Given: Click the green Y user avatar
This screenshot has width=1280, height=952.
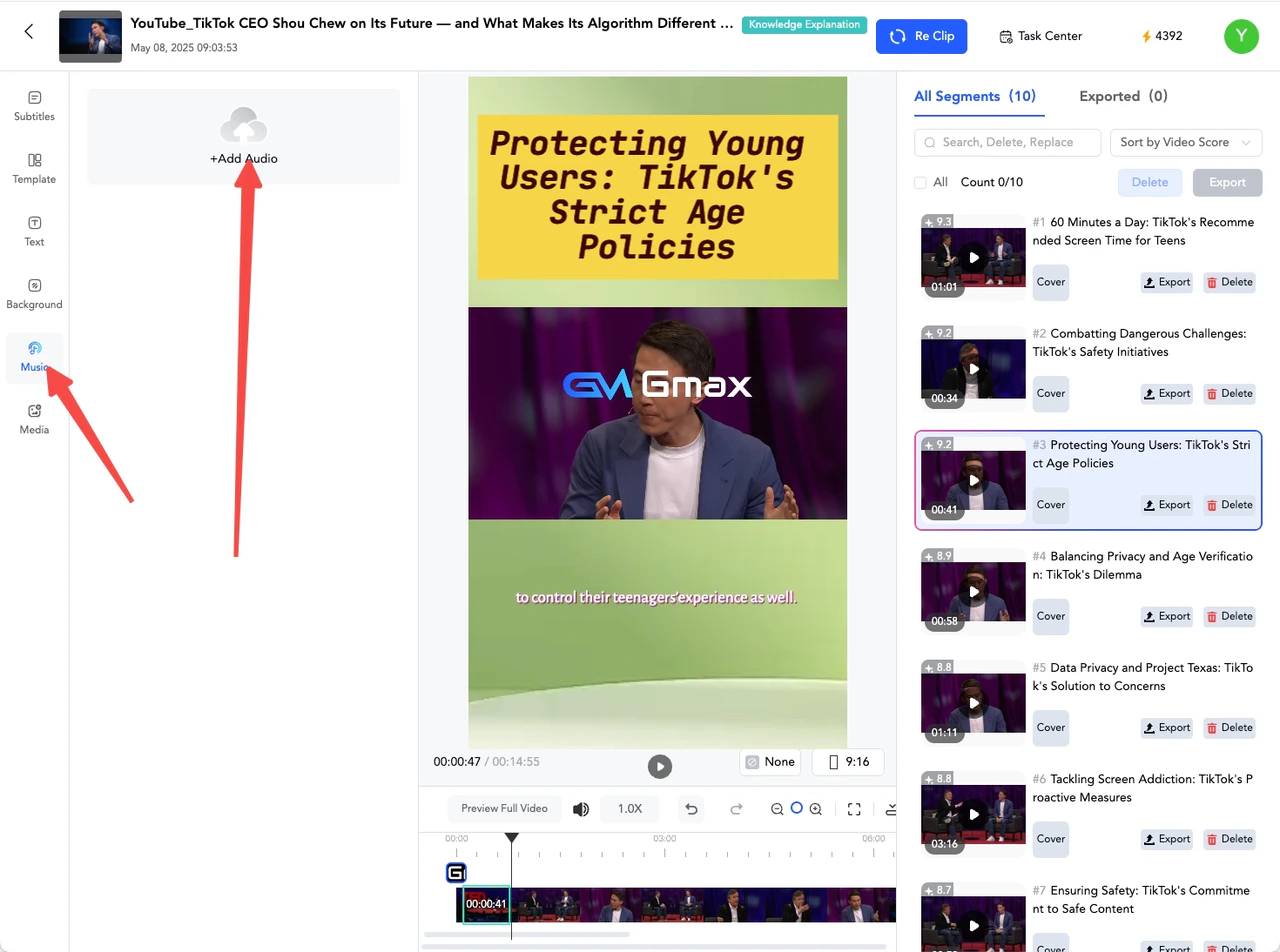Looking at the screenshot, I should click(x=1241, y=36).
